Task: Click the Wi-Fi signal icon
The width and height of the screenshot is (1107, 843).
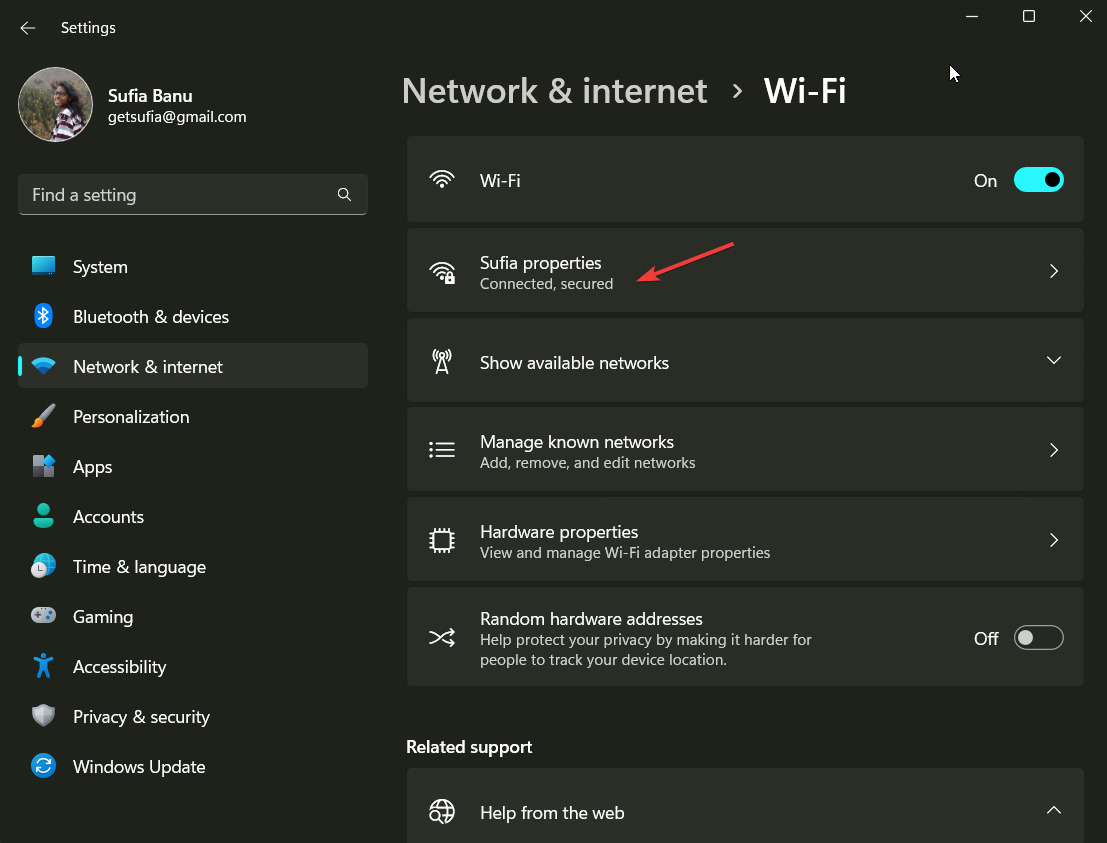Action: 442,180
